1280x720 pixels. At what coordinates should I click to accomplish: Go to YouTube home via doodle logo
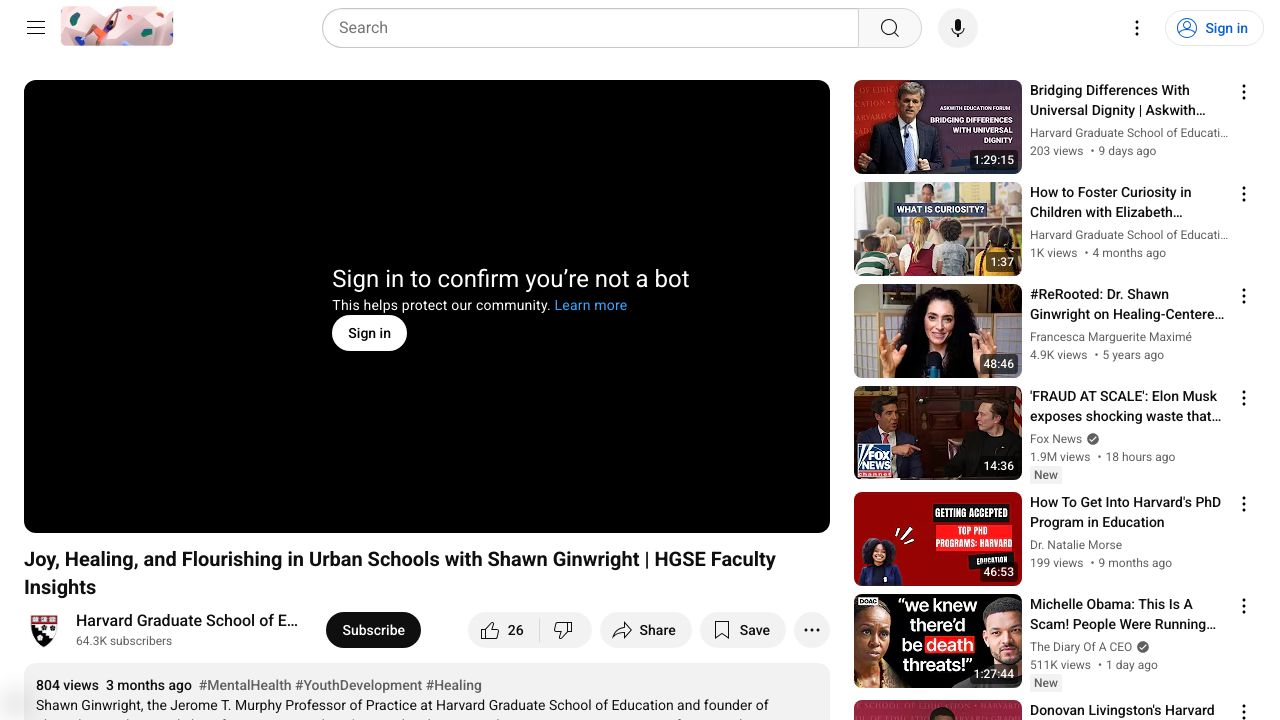pyautogui.click(x=117, y=26)
